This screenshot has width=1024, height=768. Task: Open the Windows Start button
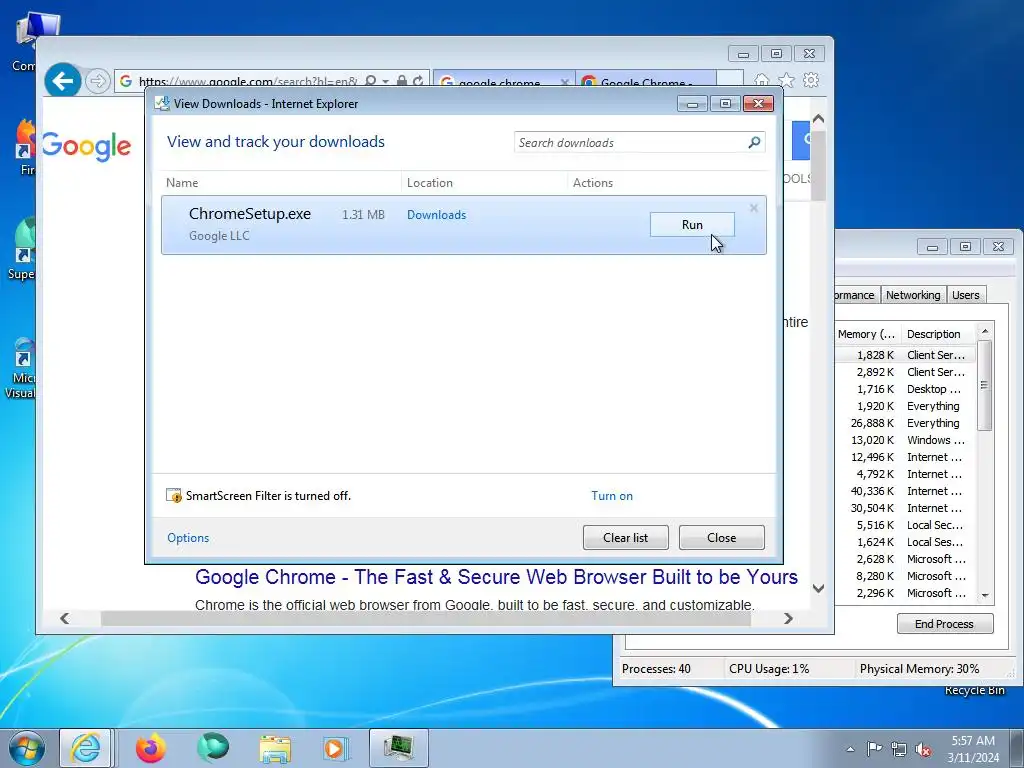27,748
